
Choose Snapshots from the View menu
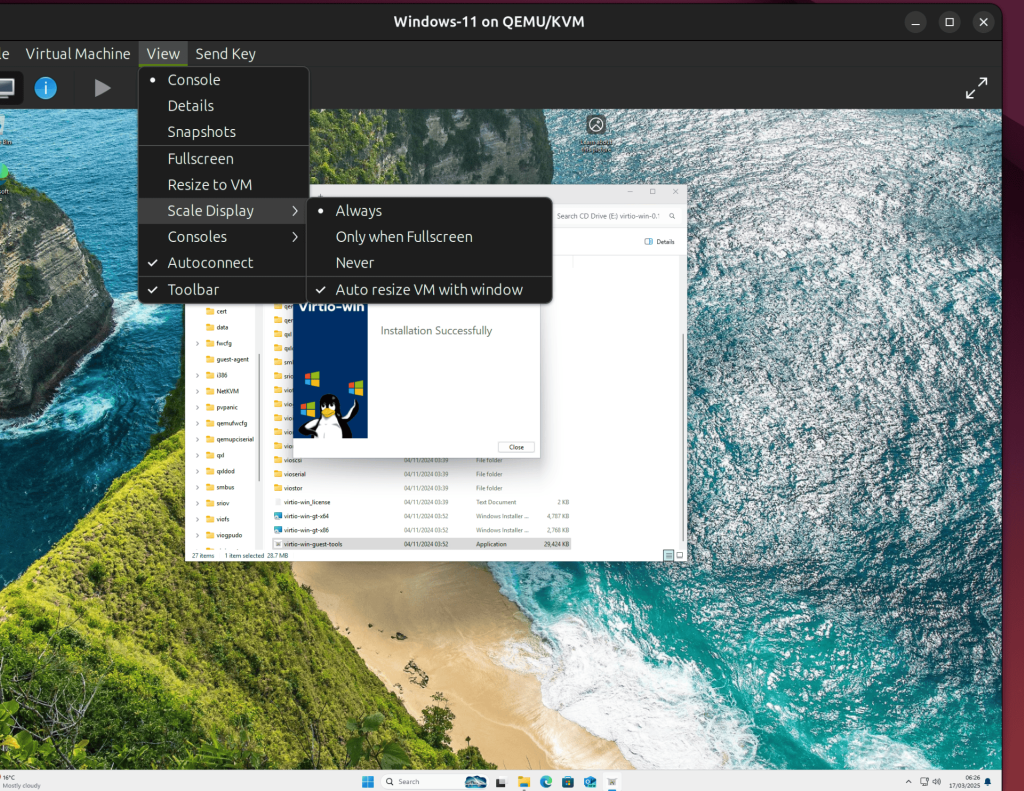201,131
